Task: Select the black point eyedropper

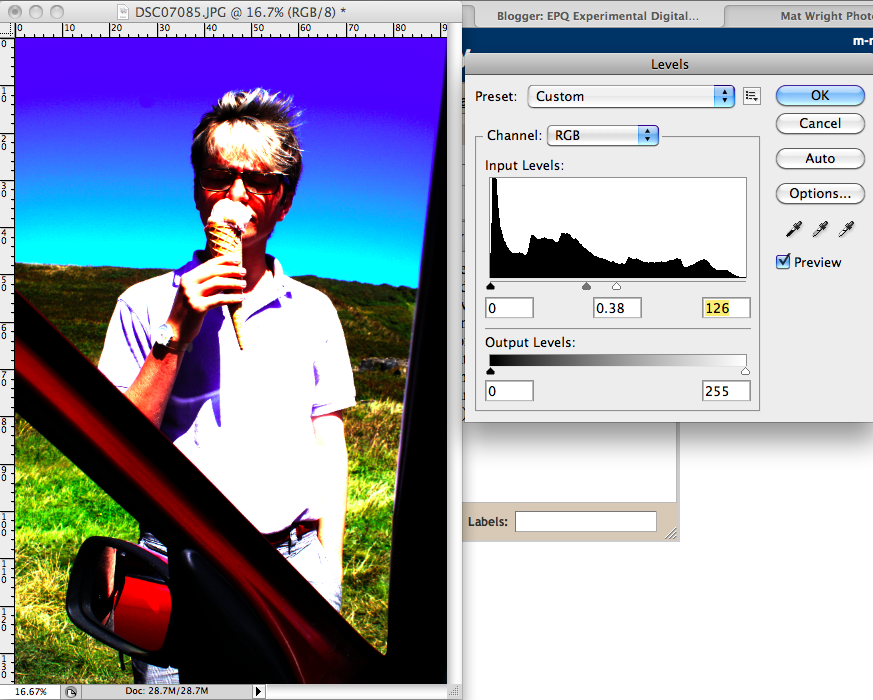Action: 793,229
